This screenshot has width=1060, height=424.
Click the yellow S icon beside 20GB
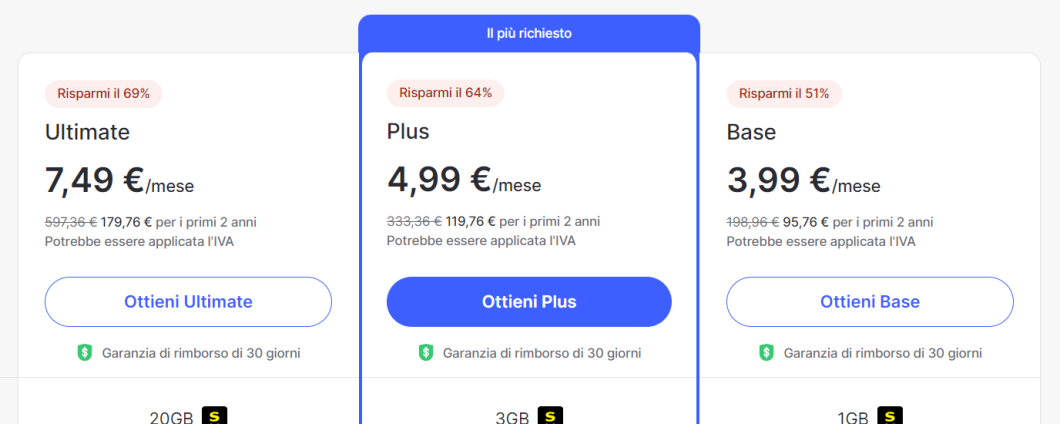[215, 416]
